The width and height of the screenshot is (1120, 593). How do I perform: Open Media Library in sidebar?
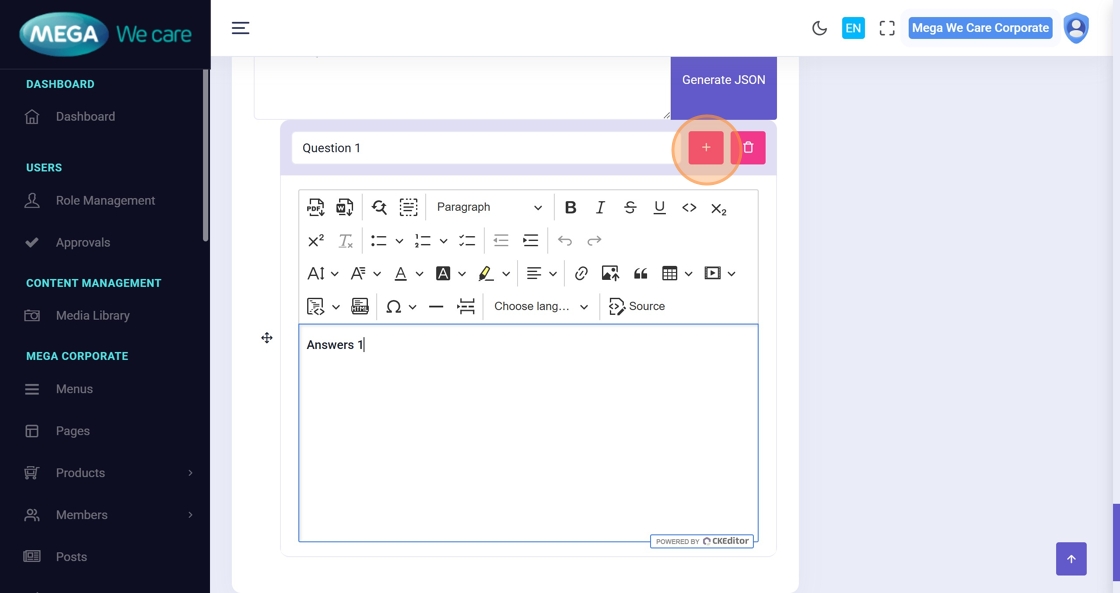[92, 315]
